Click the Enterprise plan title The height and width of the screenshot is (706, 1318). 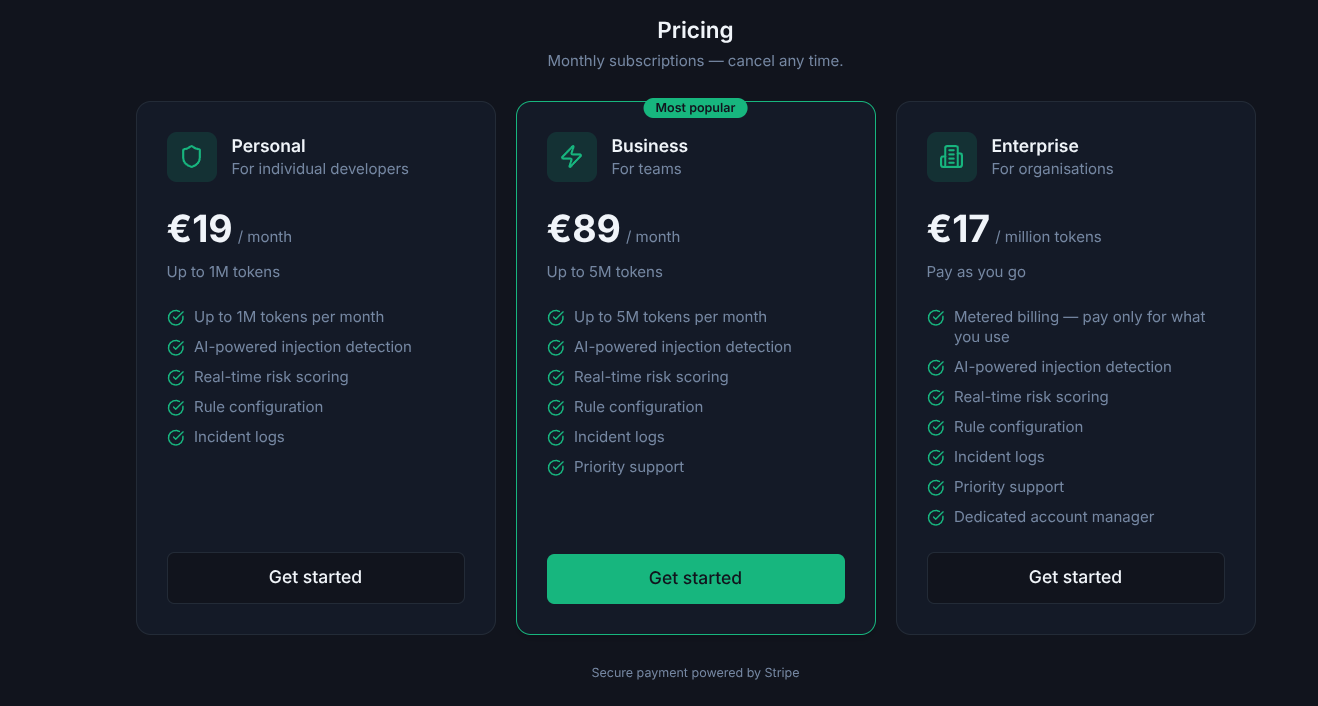click(x=1035, y=146)
